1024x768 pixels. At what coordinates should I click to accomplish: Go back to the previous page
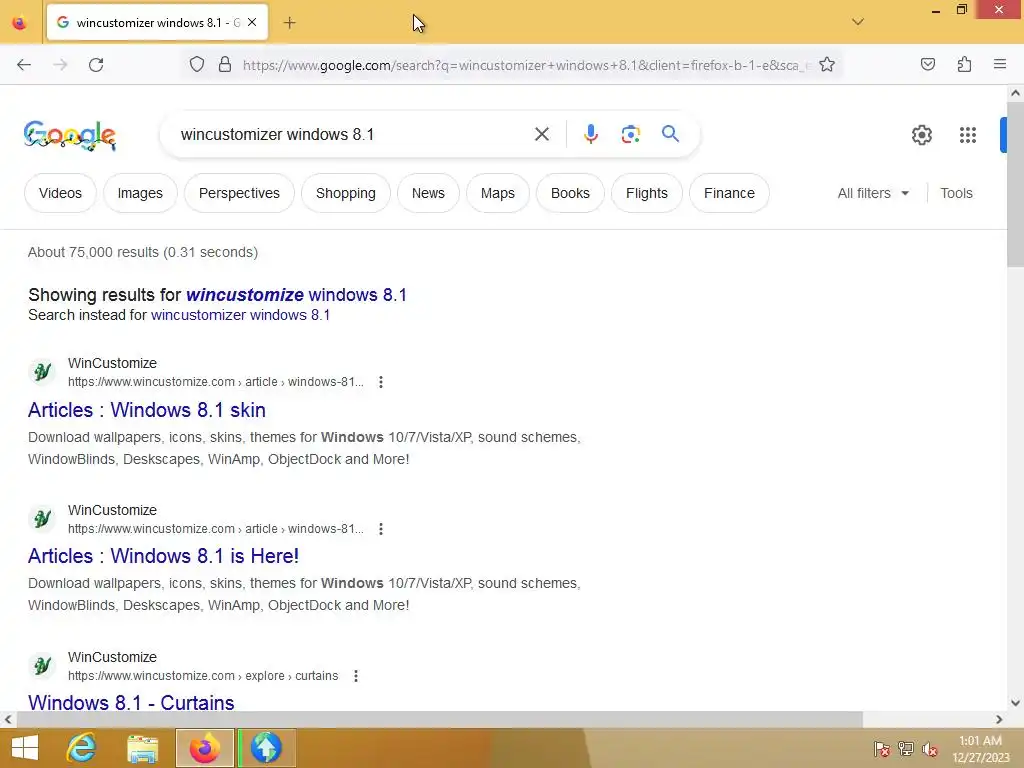pyautogui.click(x=24, y=65)
